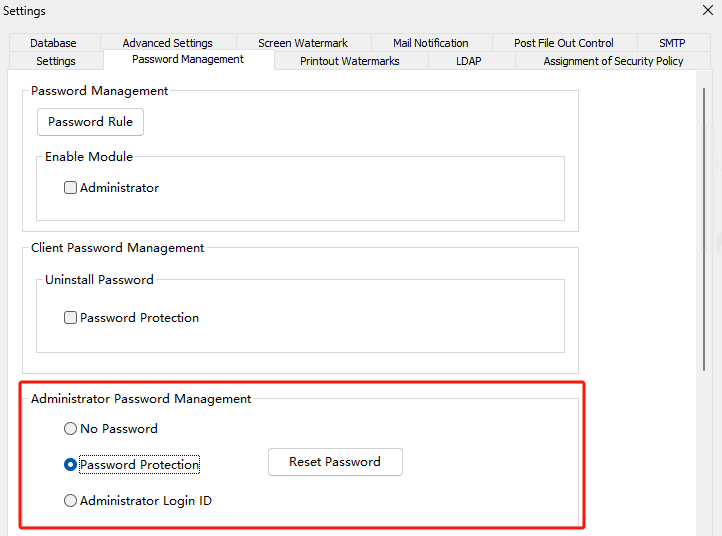Choose the Password Protection radio button
This screenshot has width=722, height=536.
tap(71, 465)
